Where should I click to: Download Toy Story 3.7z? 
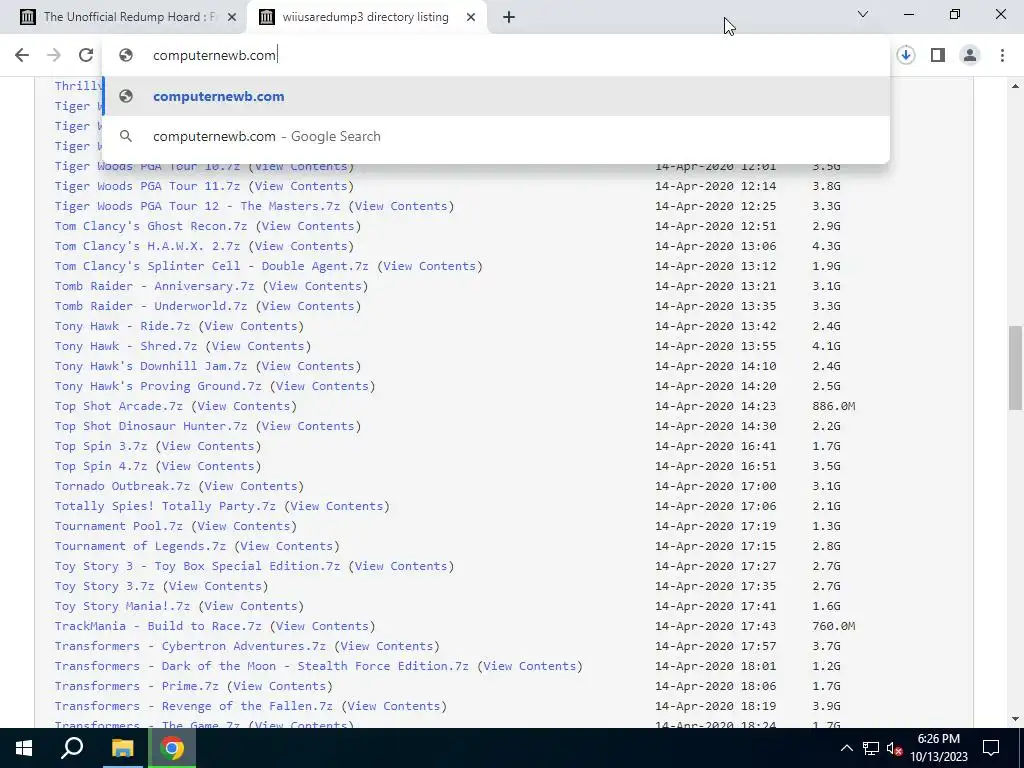point(104,586)
